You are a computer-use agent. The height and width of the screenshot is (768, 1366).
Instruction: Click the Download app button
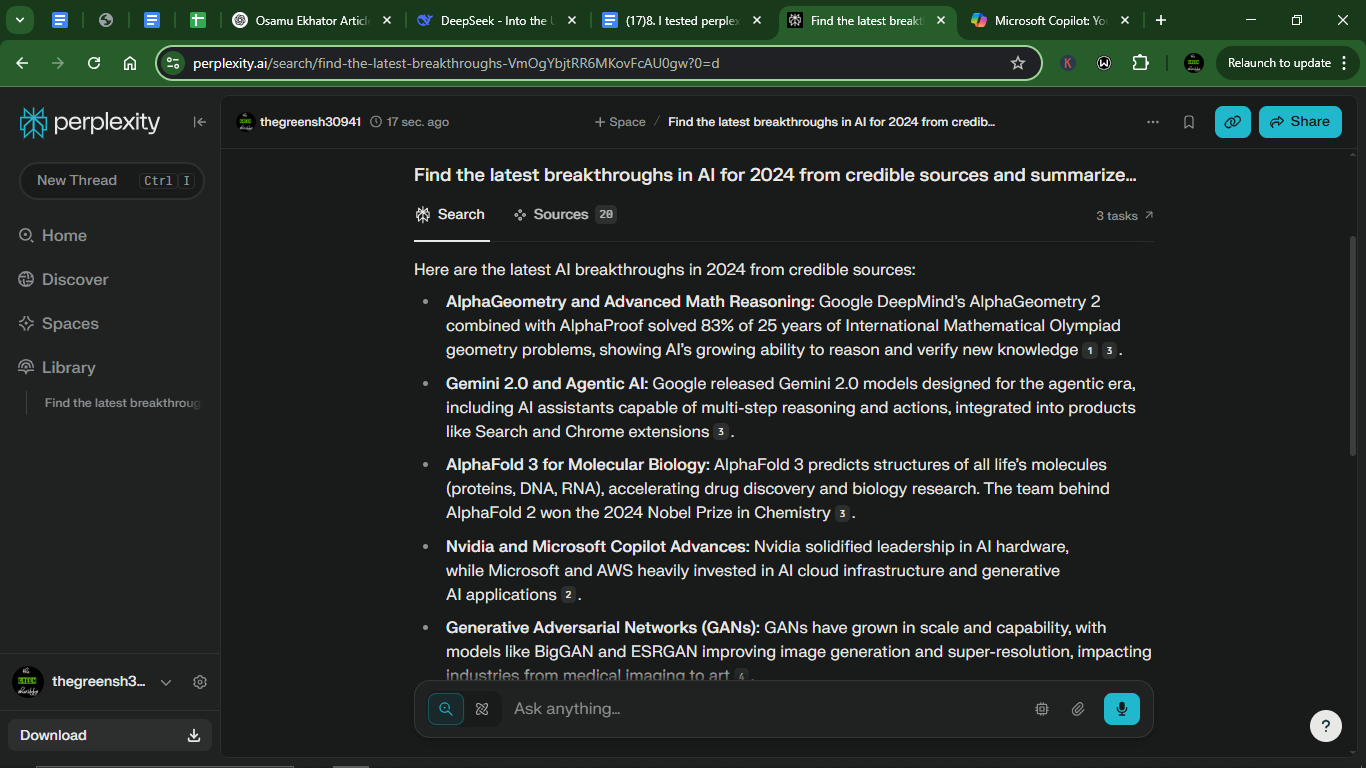pyautogui.click(x=110, y=735)
